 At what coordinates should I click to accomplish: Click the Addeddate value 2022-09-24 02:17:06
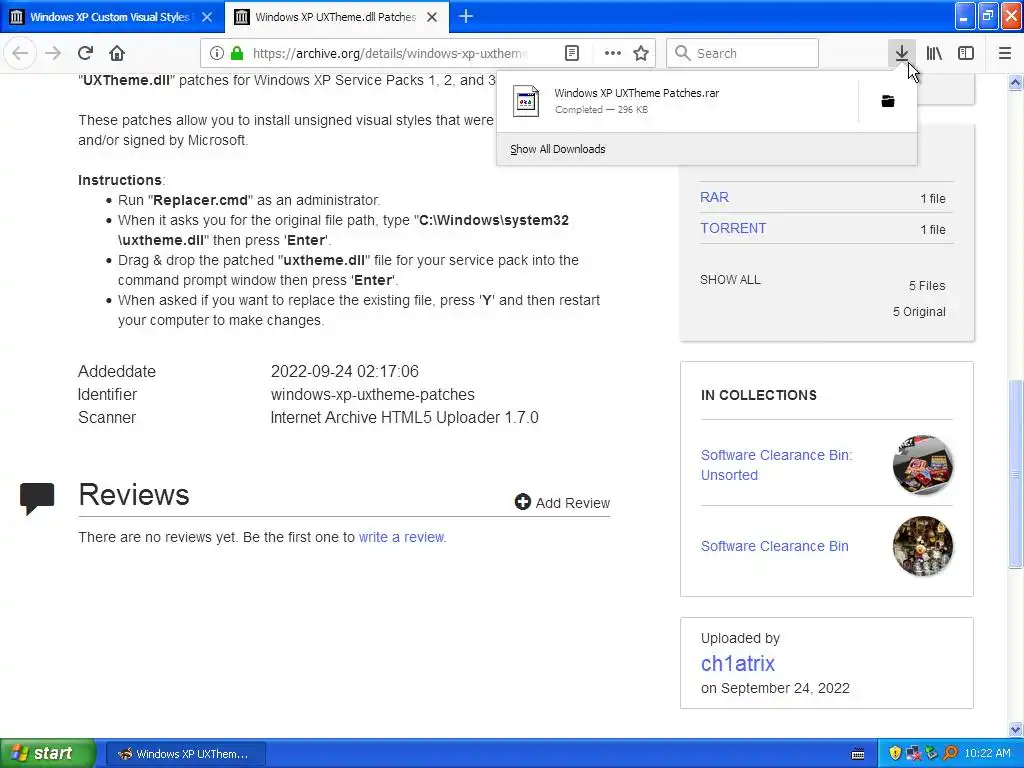point(345,372)
